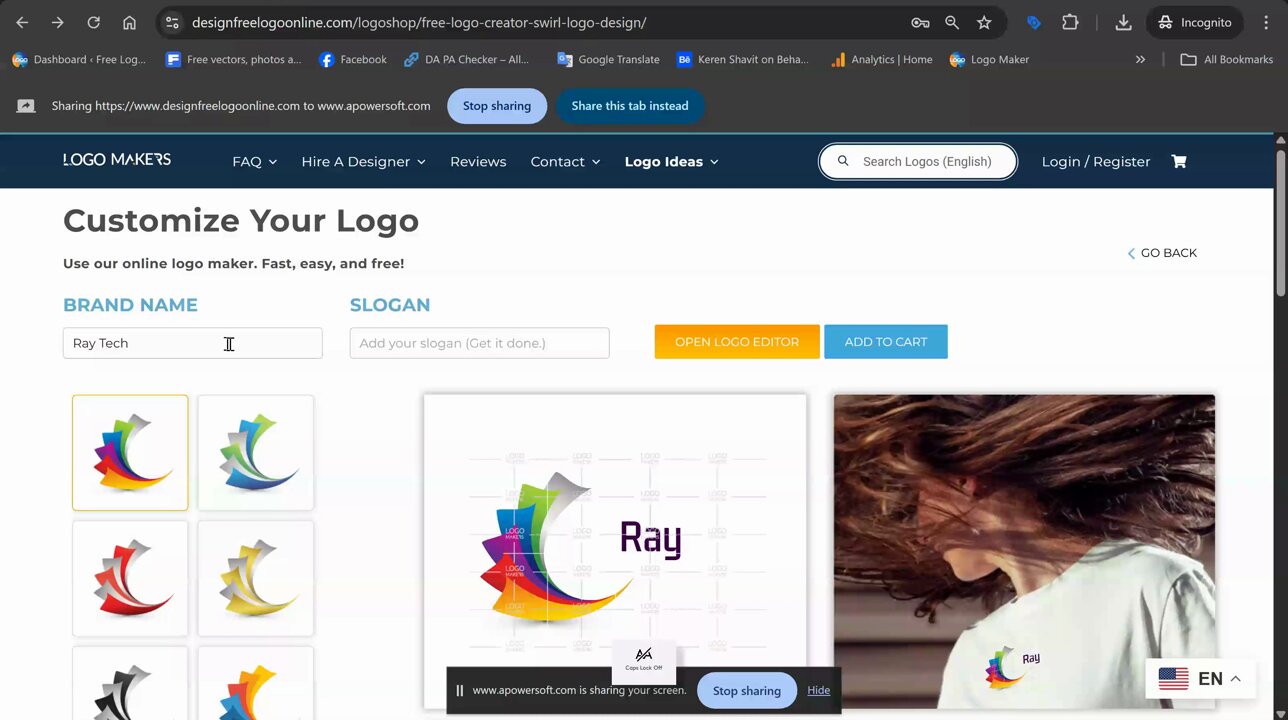Open the Reviews page
The image size is (1288, 720).
click(x=478, y=162)
